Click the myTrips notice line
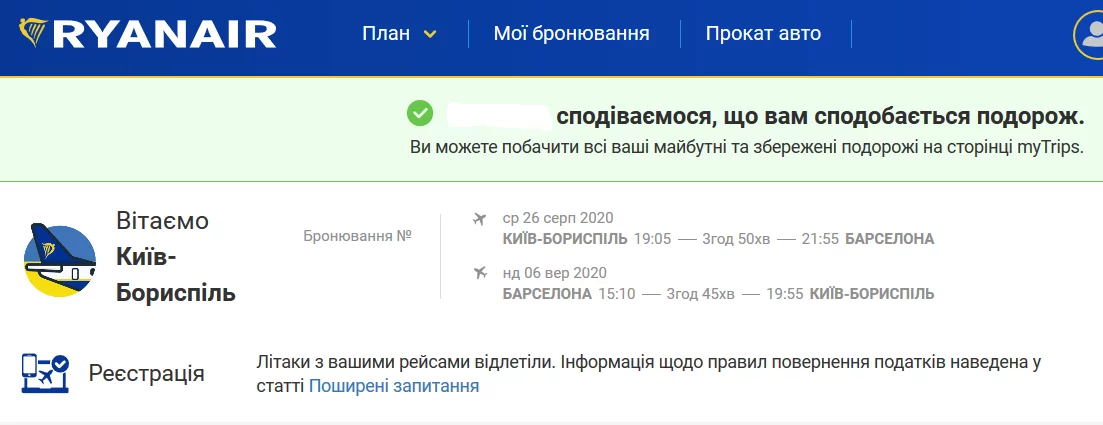1103x425 pixels. click(746, 147)
